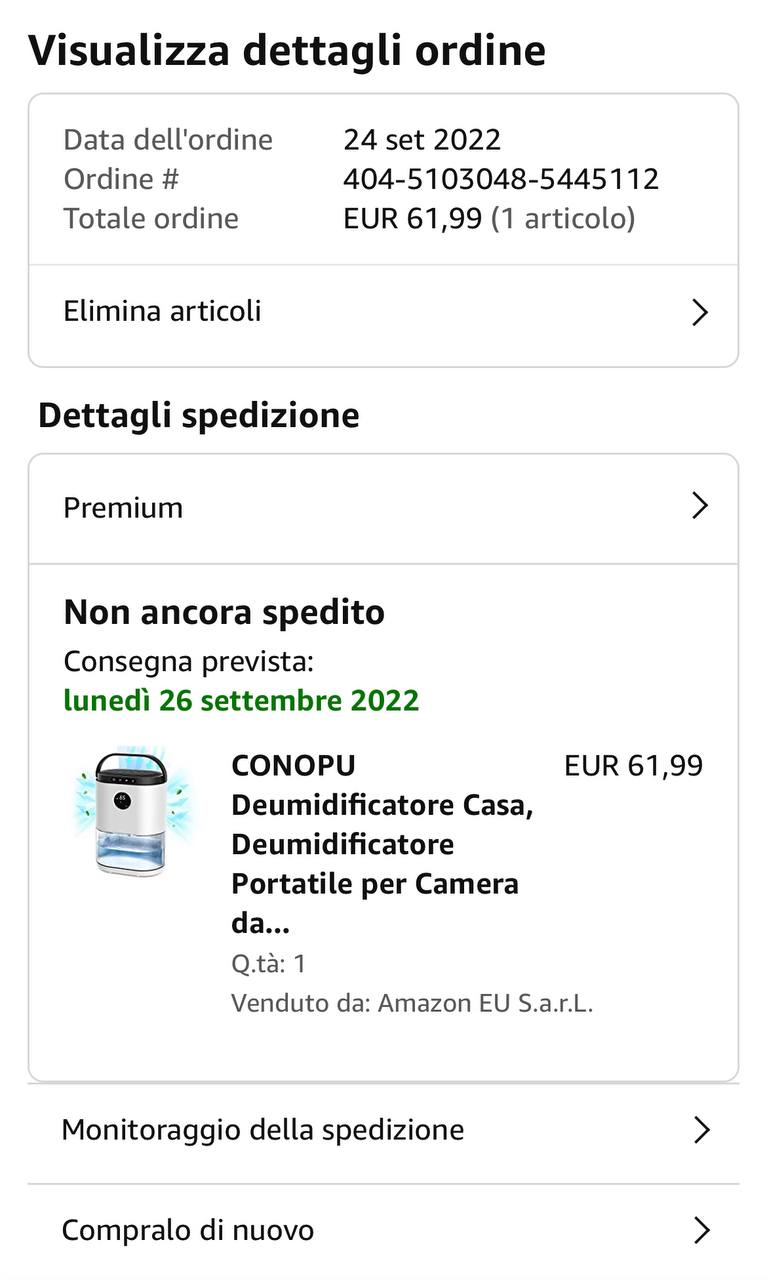
Task: Tap the chevron arrow beside Premium
Action: click(x=700, y=507)
